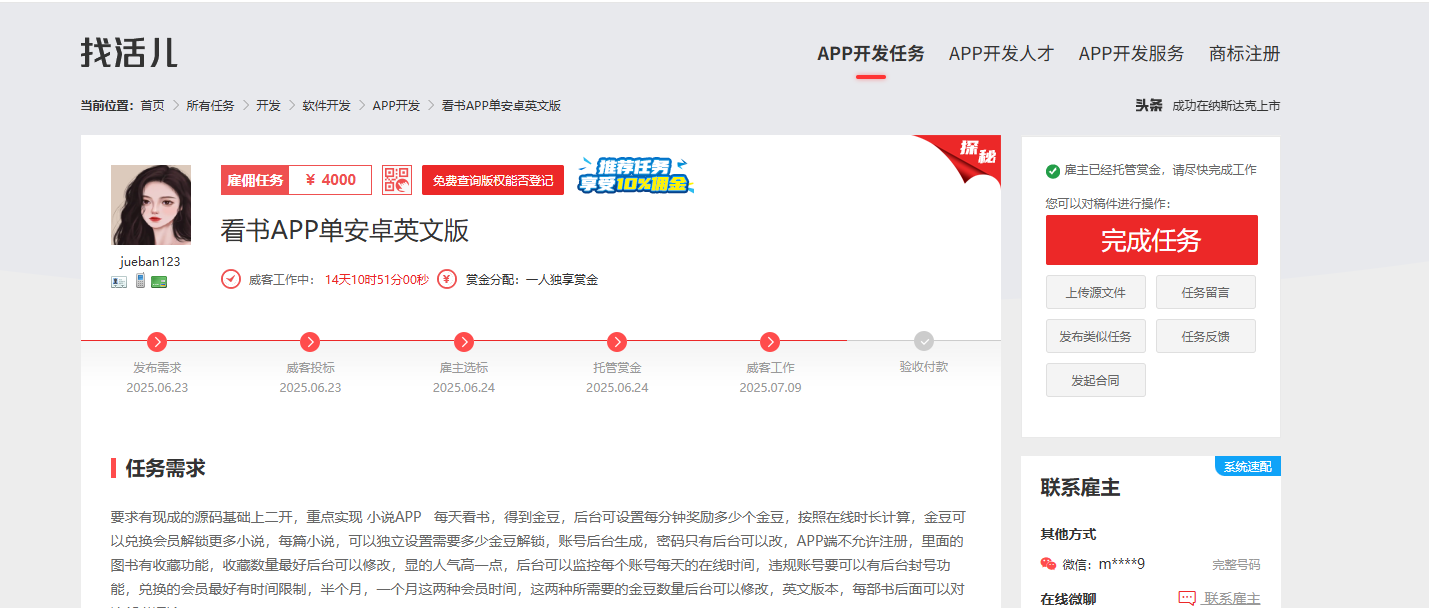Click the 上传源文件 button
This screenshot has width=1429, height=608.
1095,292
